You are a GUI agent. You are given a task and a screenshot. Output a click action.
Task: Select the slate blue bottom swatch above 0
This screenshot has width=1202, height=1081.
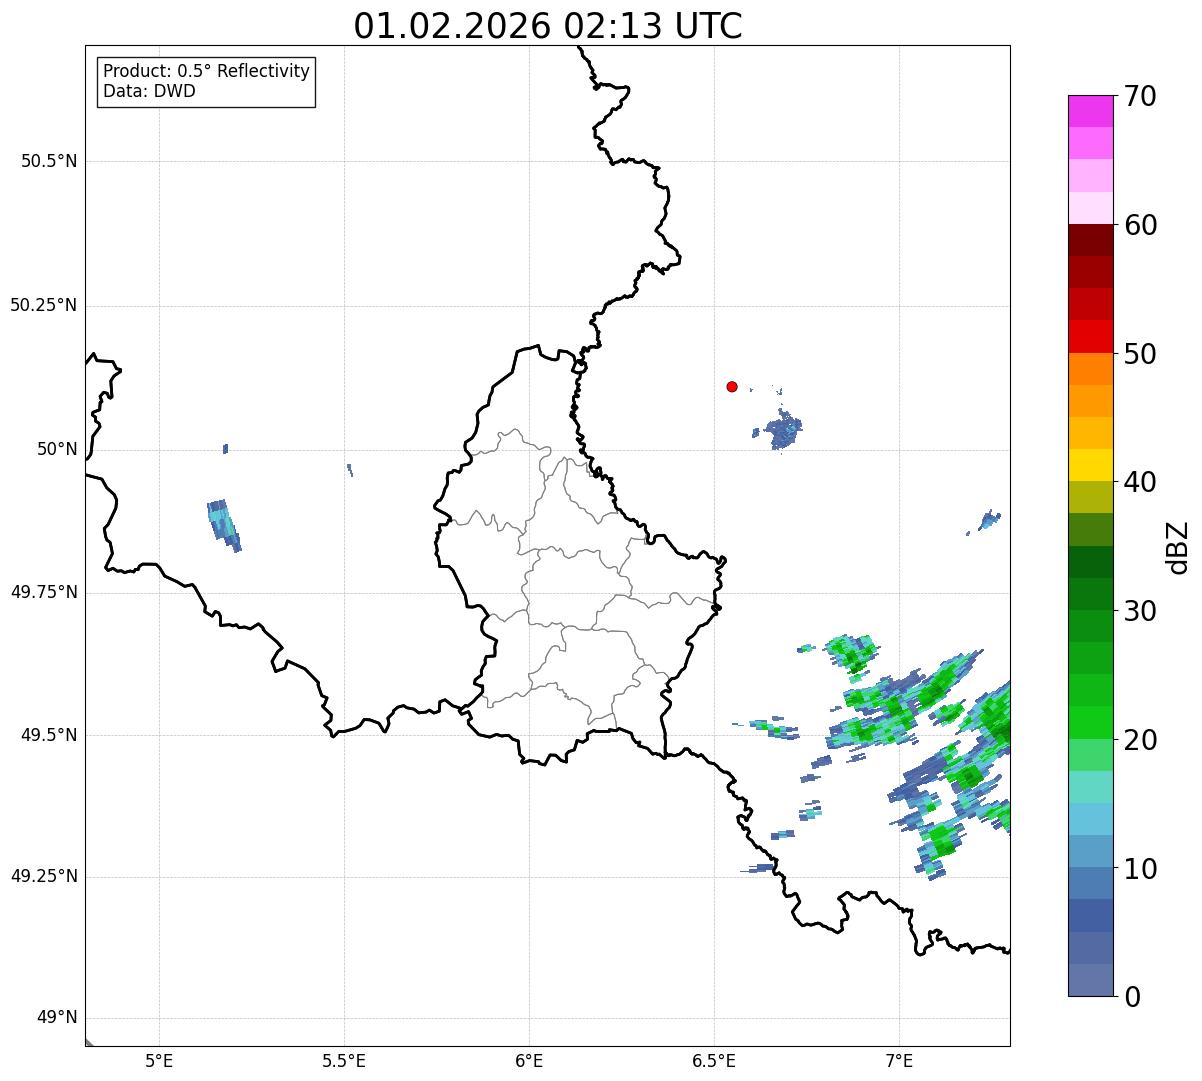click(x=1091, y=980)
